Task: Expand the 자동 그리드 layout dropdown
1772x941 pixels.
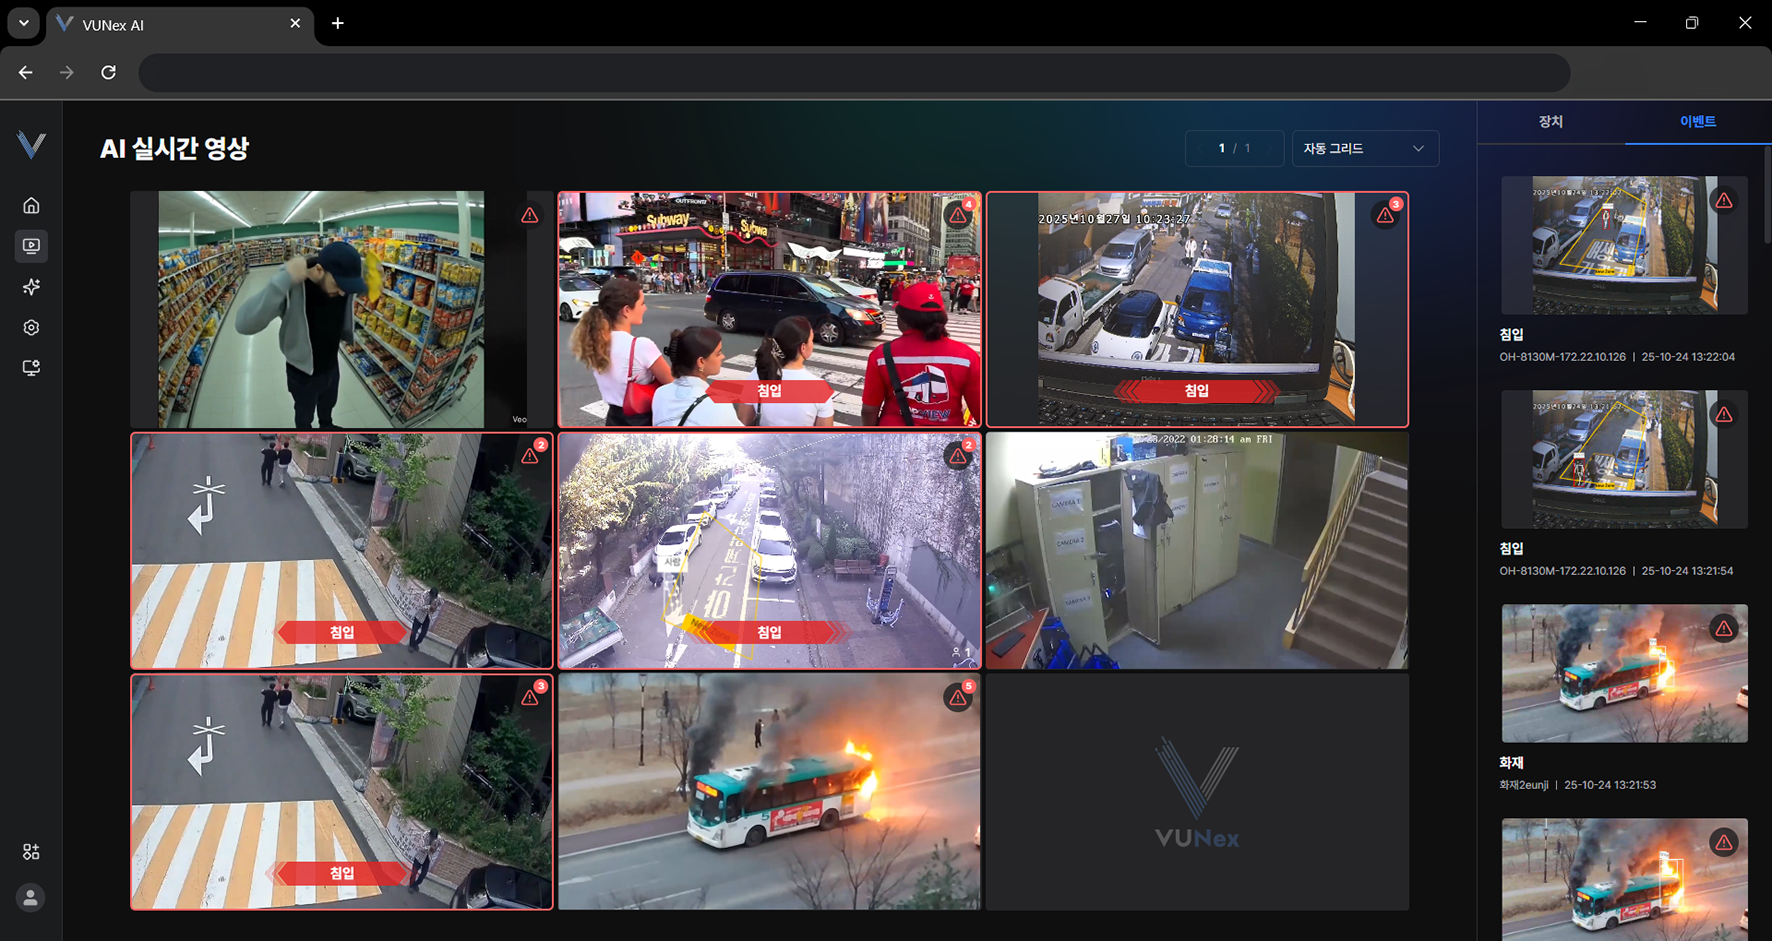Action: (x=1364, y=149)
